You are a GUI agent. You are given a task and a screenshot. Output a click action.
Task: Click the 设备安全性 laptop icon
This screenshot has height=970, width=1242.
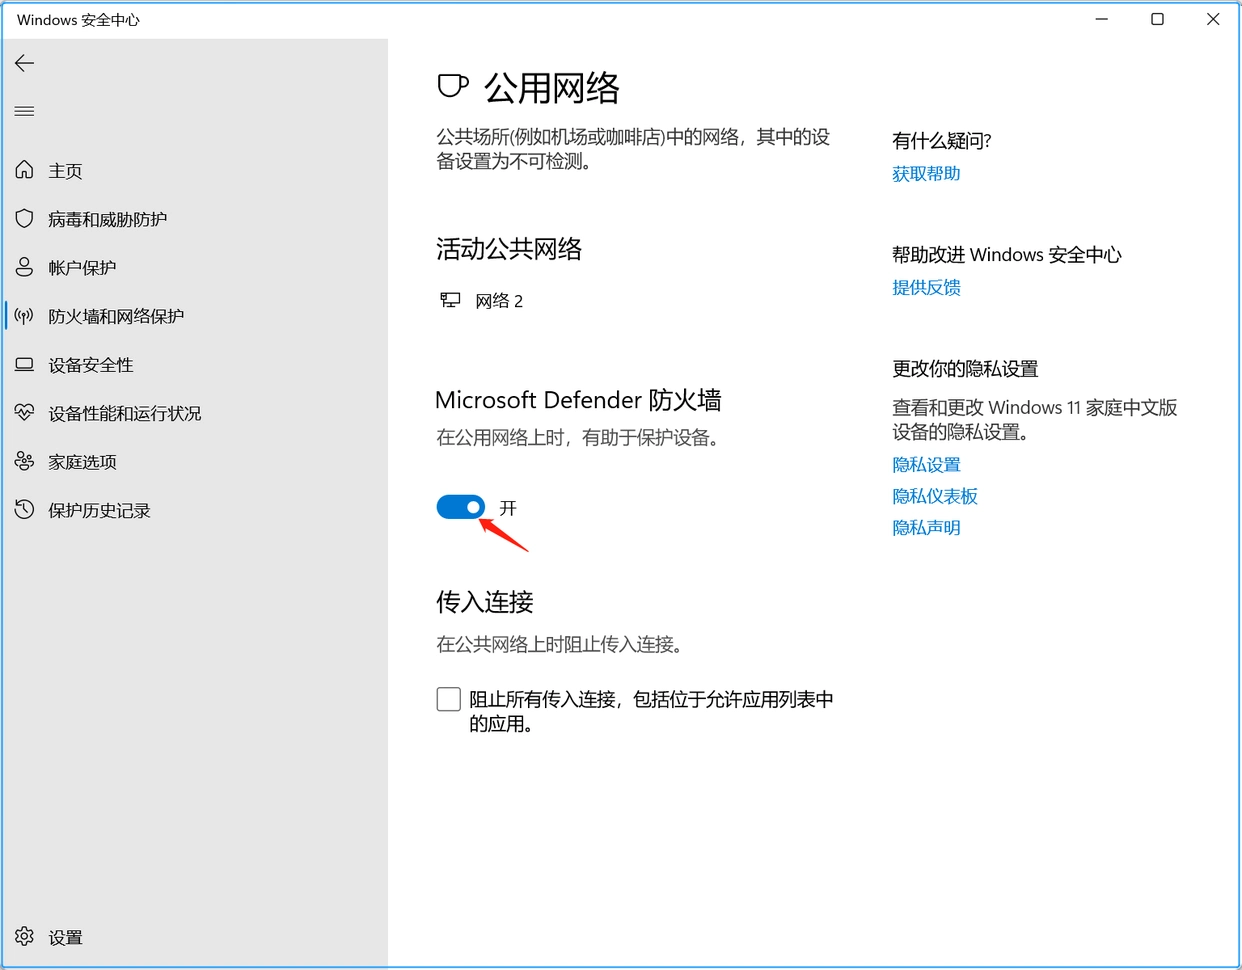click(x=24, y=364)
